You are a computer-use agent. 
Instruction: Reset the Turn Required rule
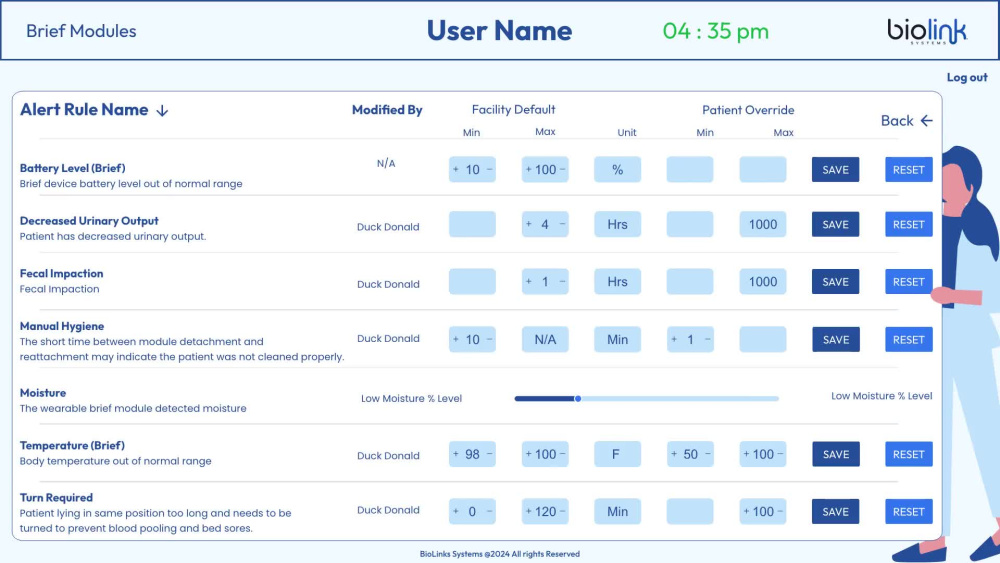[909, 512]
